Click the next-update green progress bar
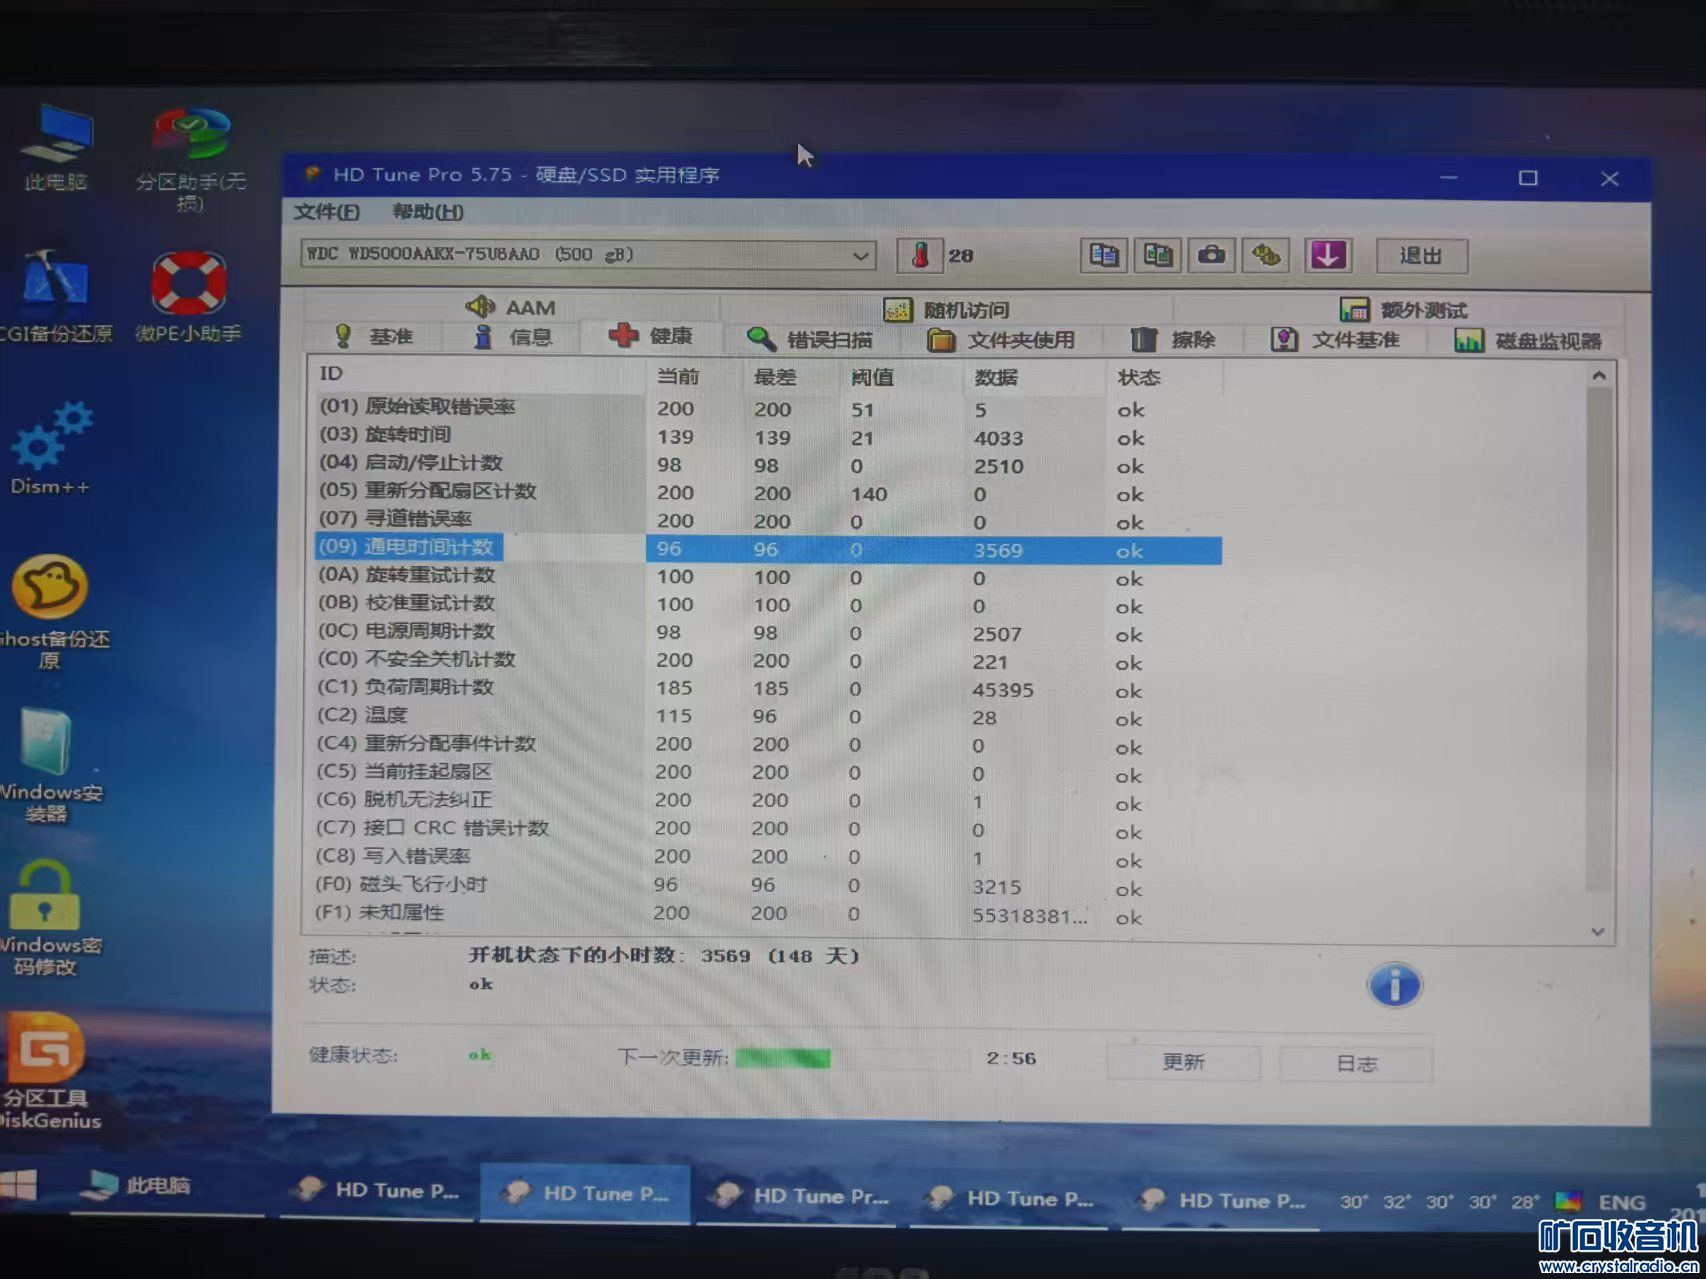 click(852, 1058)
